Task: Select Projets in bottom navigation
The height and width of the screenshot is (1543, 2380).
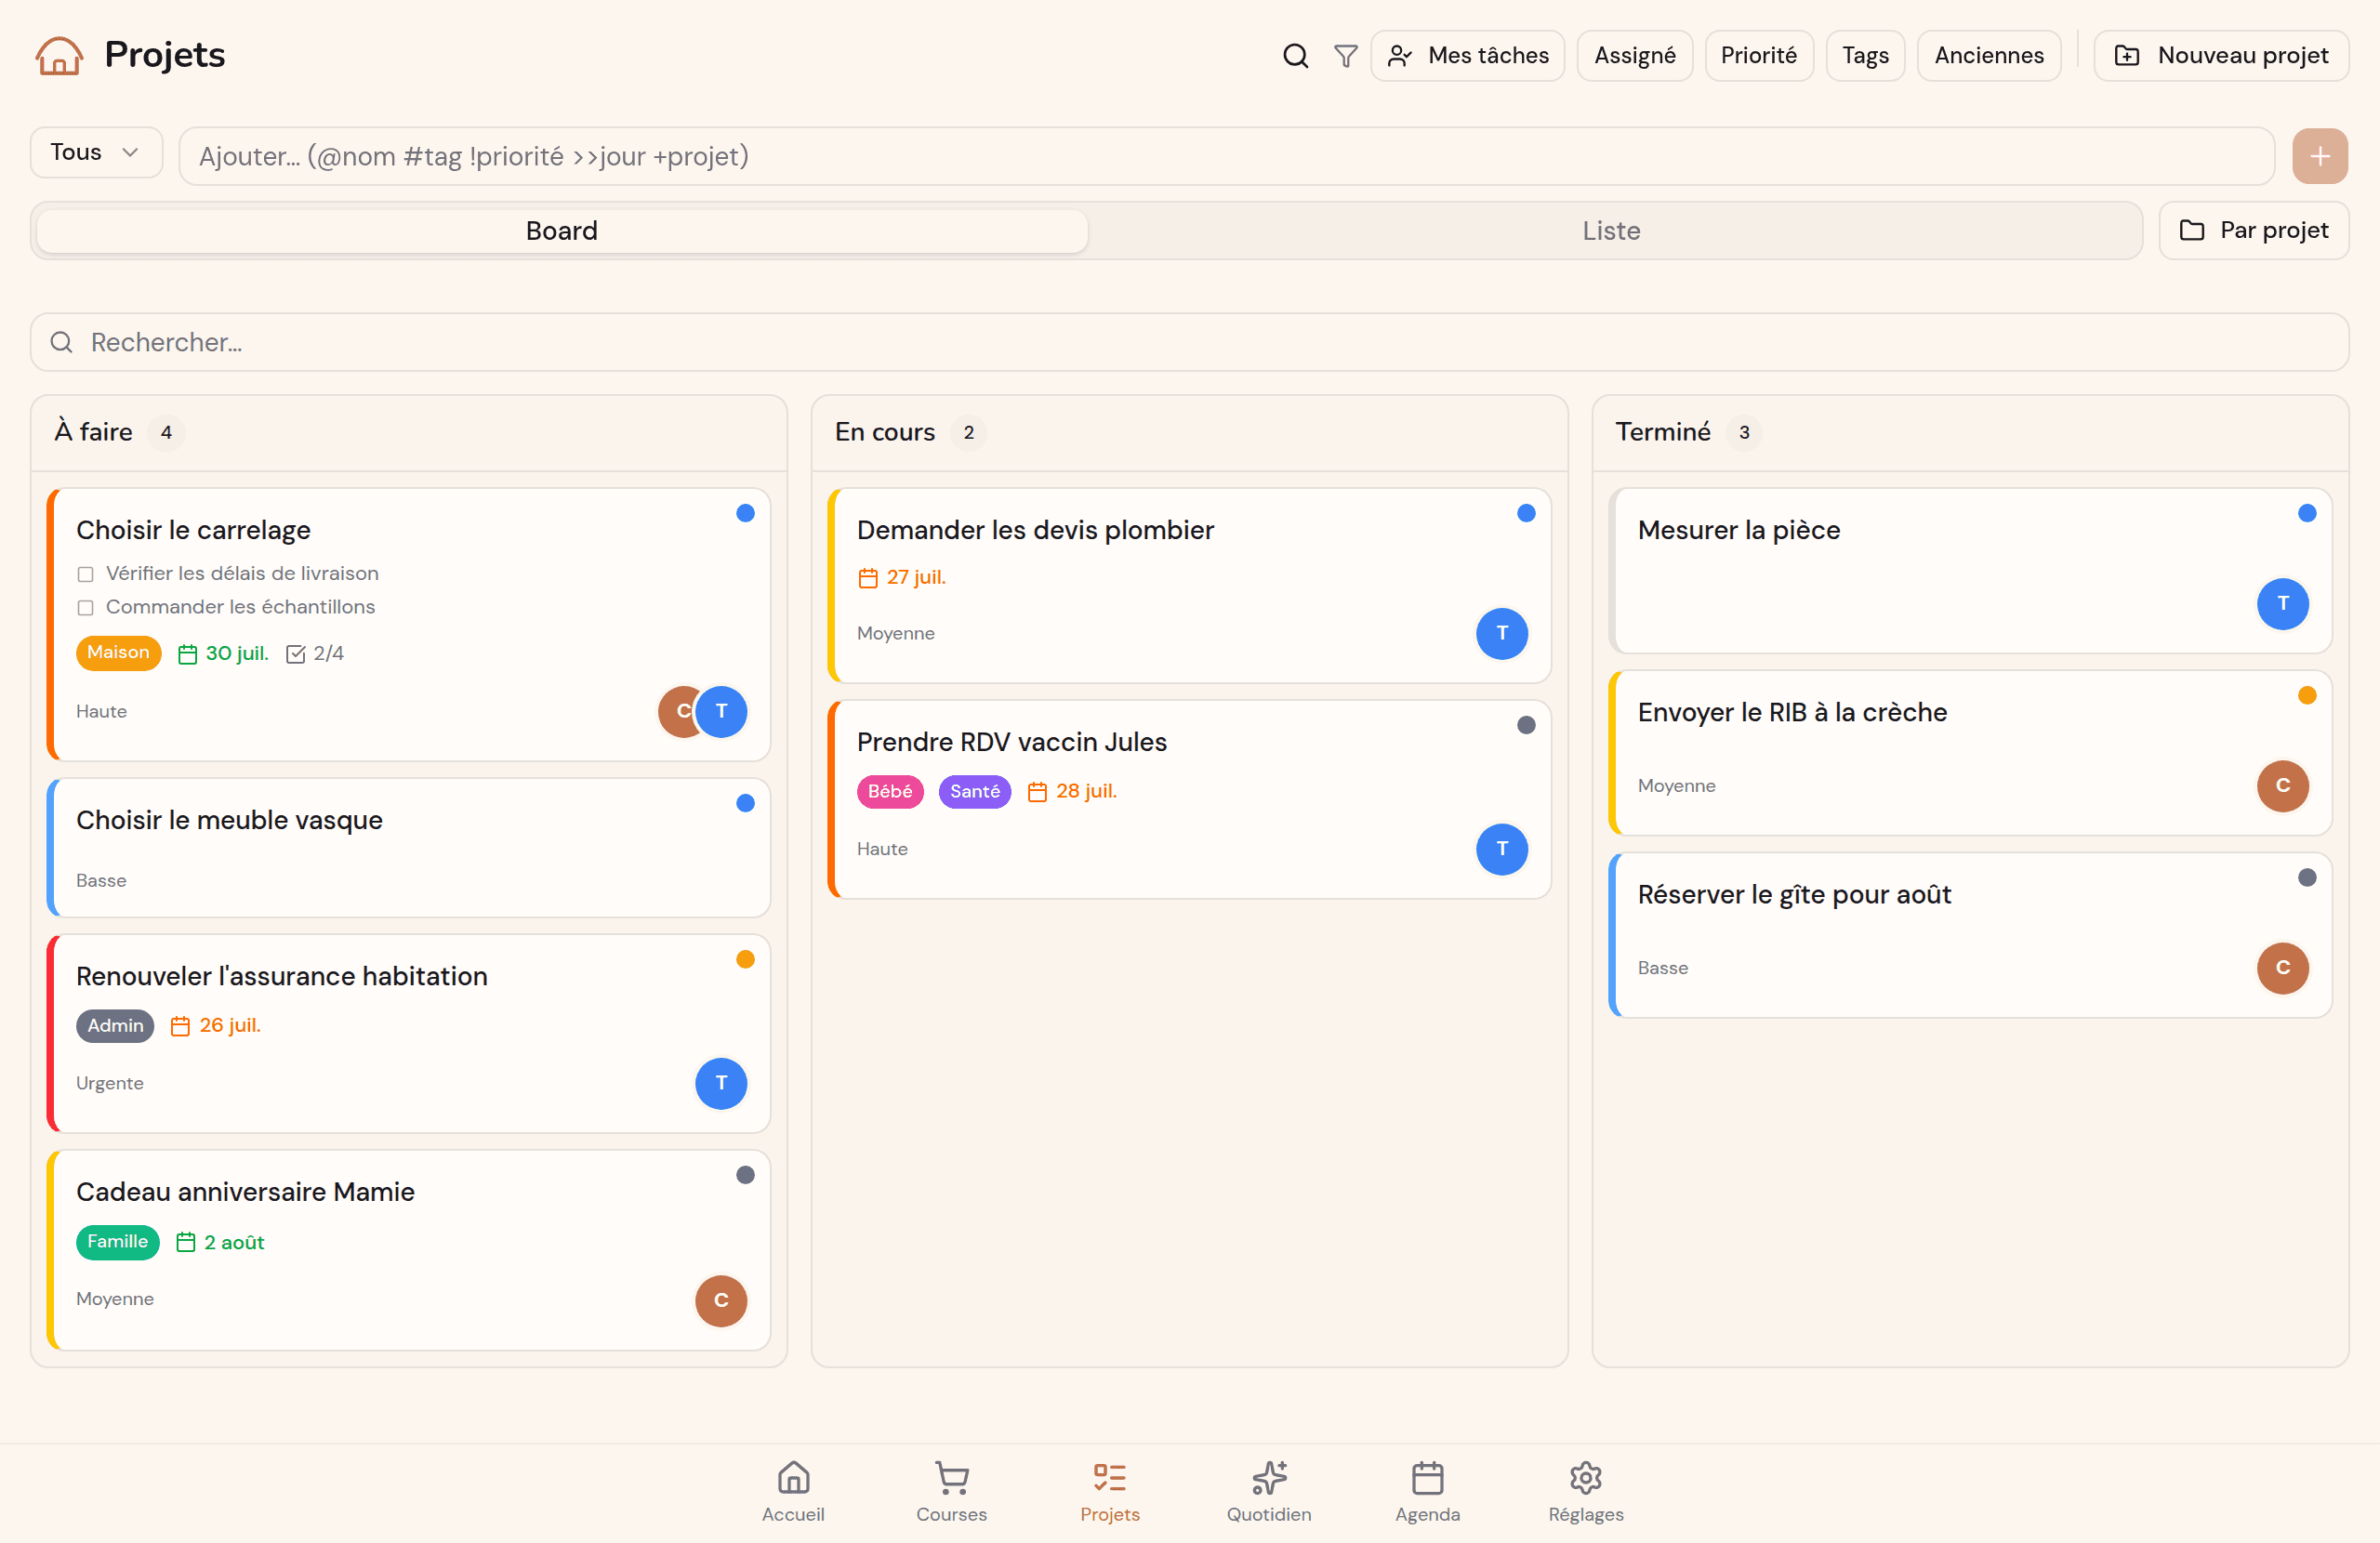Action: (x=1110, y=1491)
